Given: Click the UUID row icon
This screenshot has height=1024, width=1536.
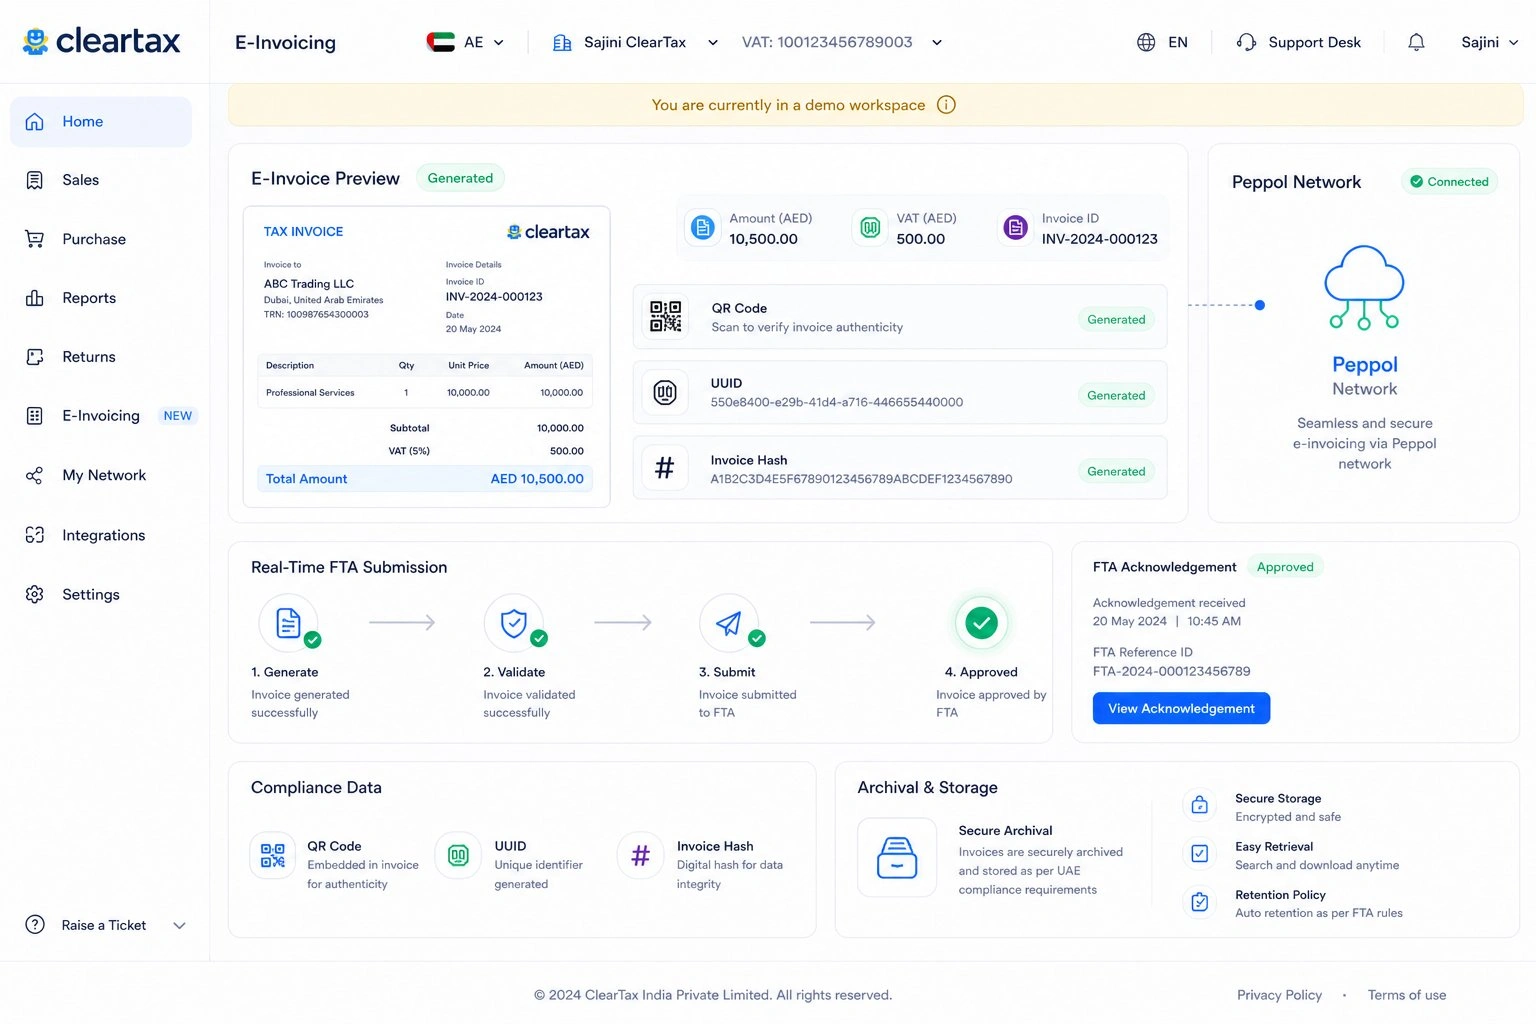Looking at the screenshot, I should pyautogui.click(x=665, y=392).
